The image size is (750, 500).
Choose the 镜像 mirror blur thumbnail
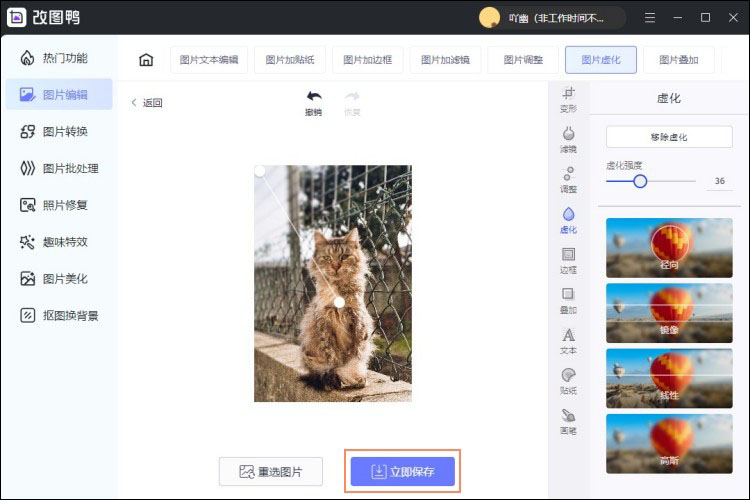click(669, 313)
